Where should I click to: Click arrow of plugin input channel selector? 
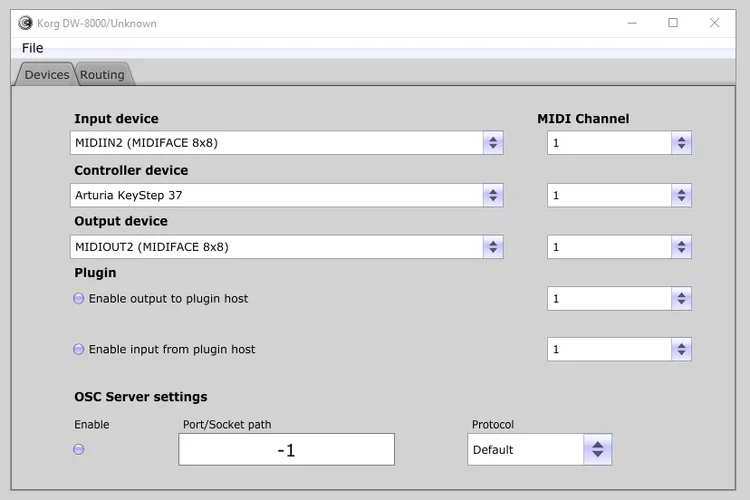click(682, 349)
